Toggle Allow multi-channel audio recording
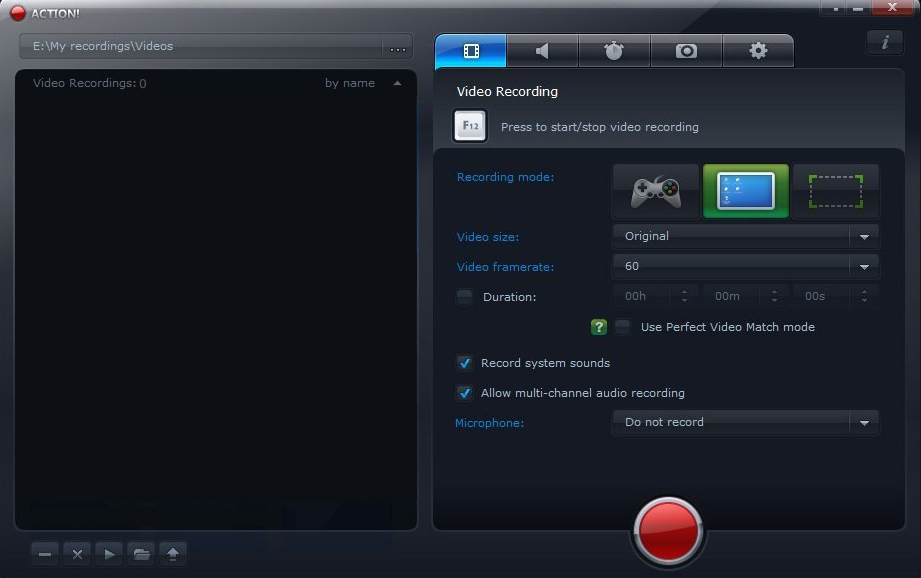The image size is (921, 578). click(x=465, y=393)
